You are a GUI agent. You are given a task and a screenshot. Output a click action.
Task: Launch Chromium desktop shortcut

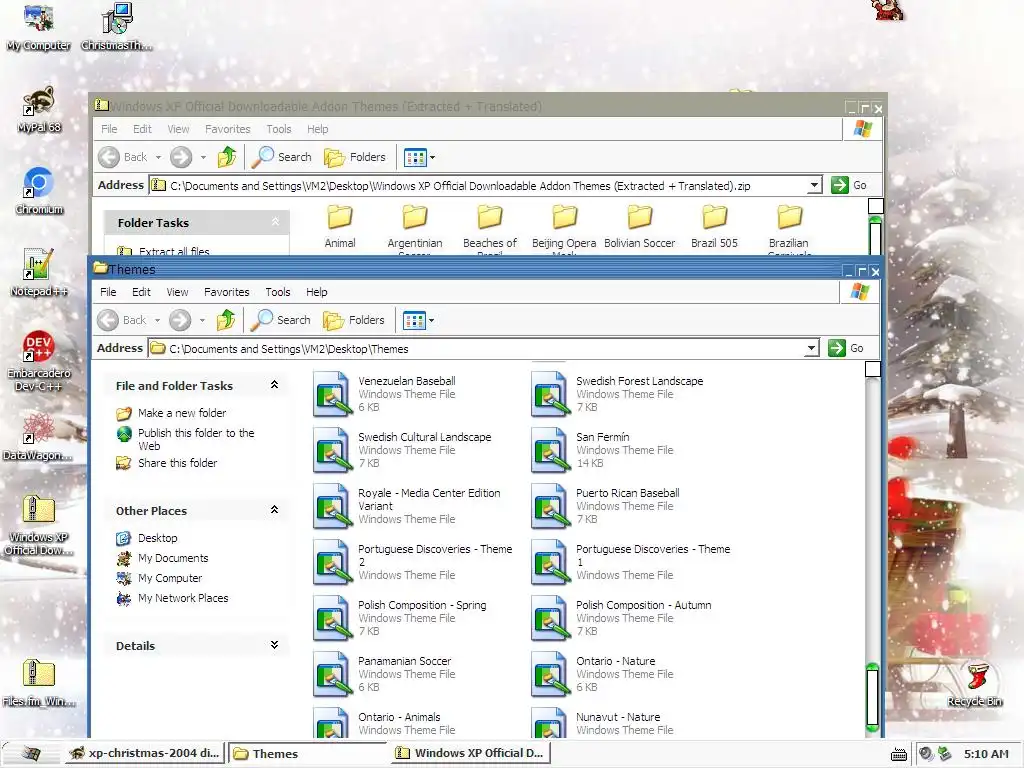(39, 190)
